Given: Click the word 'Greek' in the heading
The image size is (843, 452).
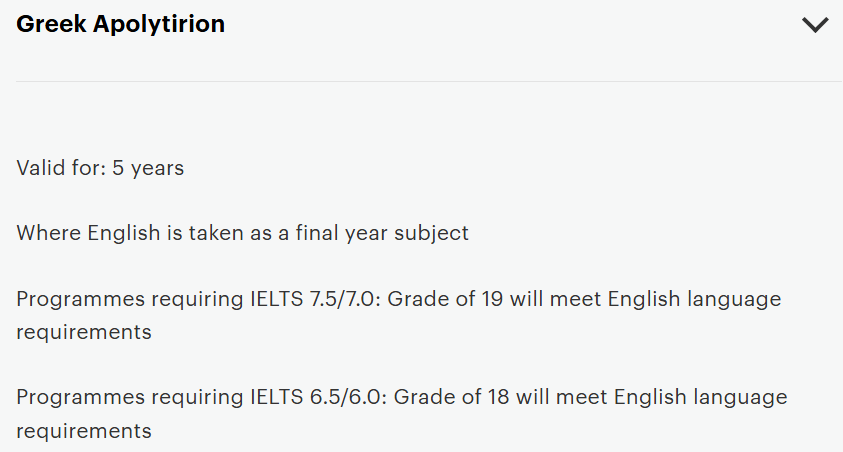Looking at the screenshot, I should (51, 25).
